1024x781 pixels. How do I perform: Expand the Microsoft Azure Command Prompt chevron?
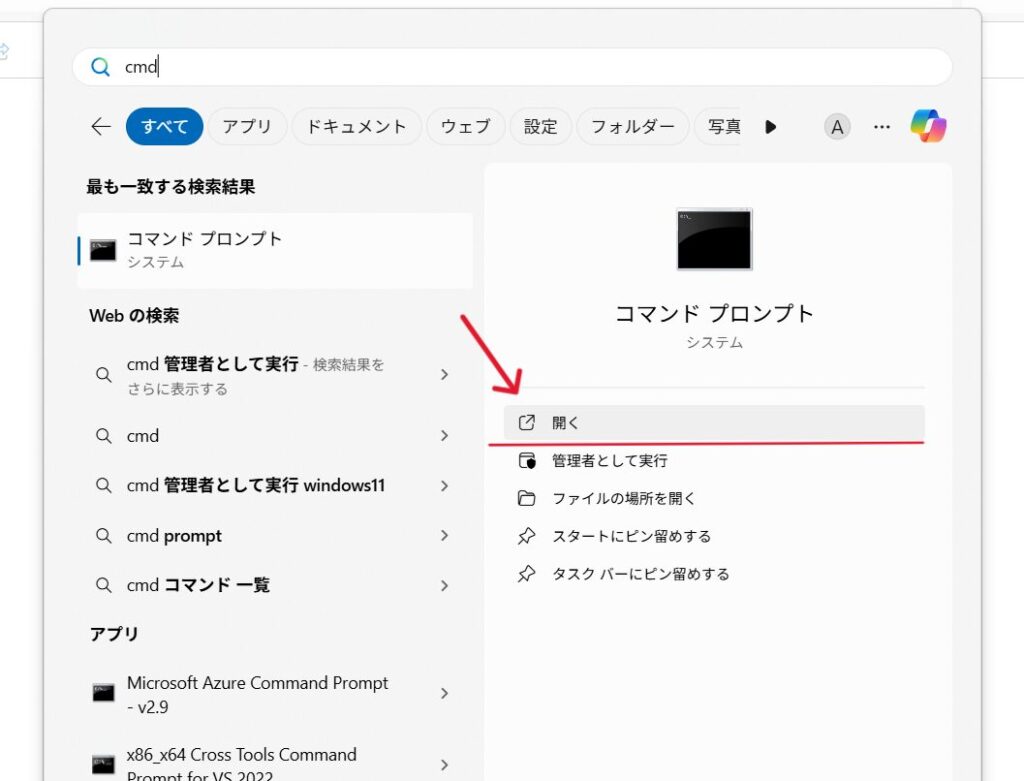click(444, 693)
